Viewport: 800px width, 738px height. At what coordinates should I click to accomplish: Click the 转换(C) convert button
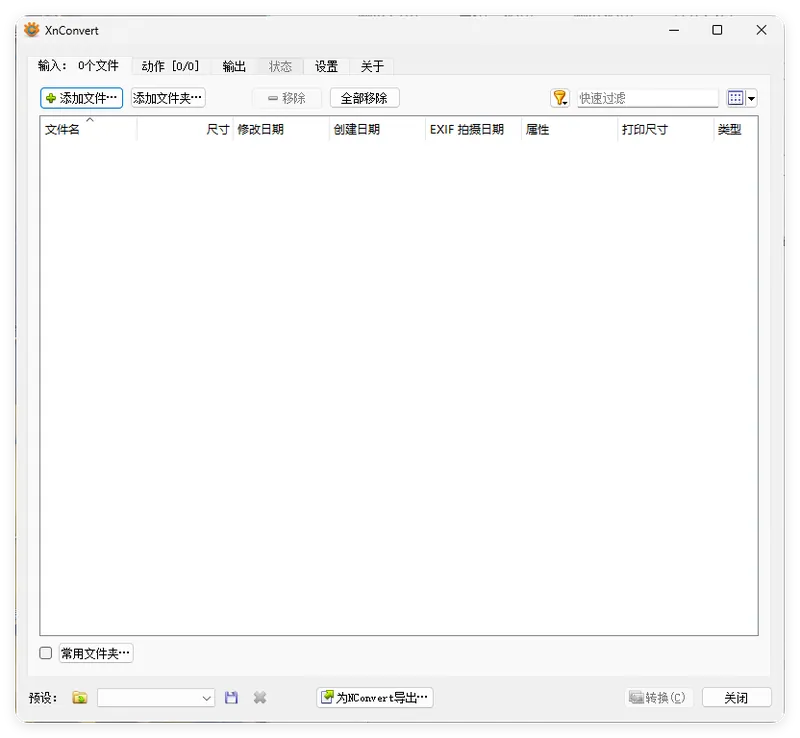click(x=658, y=697)
